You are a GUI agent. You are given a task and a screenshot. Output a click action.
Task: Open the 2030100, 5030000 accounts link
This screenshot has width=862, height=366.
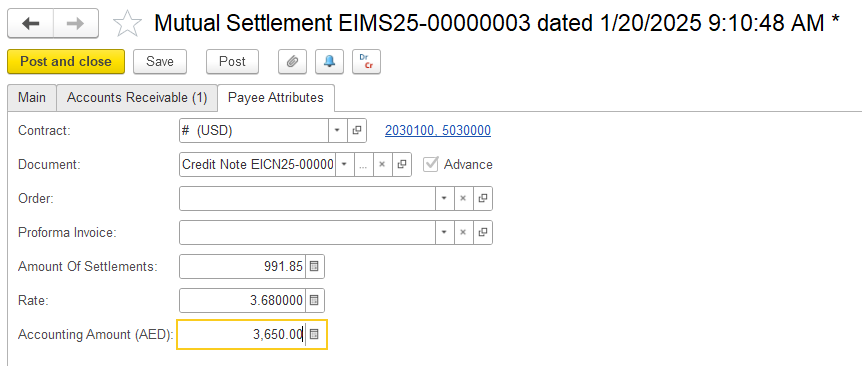tap(438, 131)
